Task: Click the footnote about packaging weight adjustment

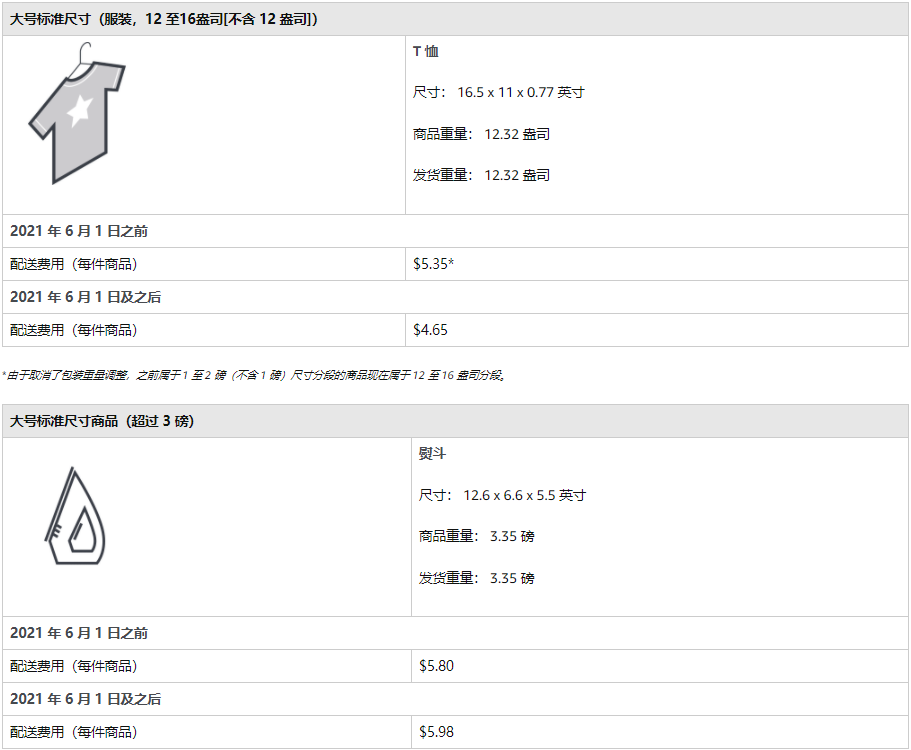Action: tap(254, 375)
